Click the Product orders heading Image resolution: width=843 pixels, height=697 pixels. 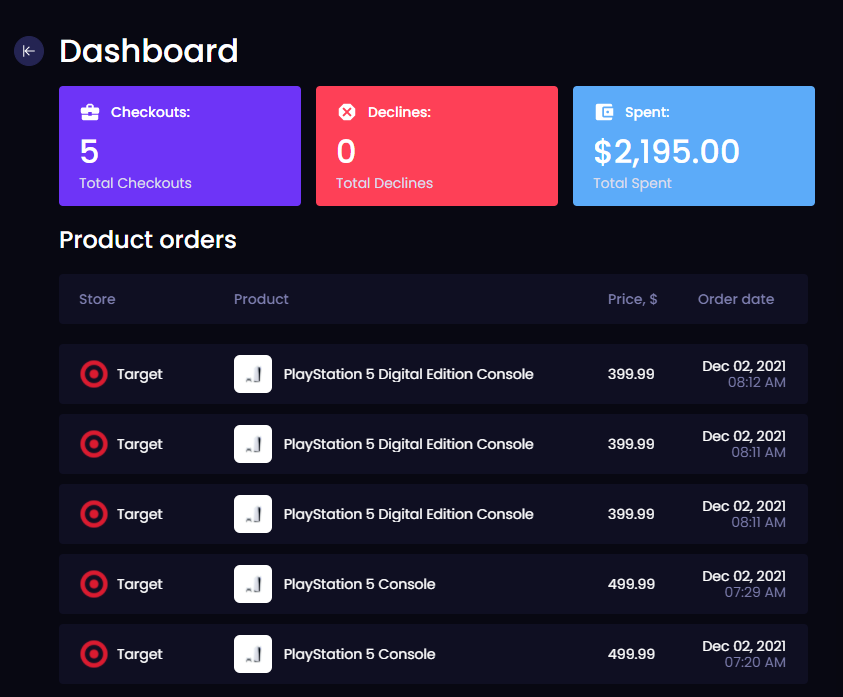pyautogui.click(x=148, y=240)
